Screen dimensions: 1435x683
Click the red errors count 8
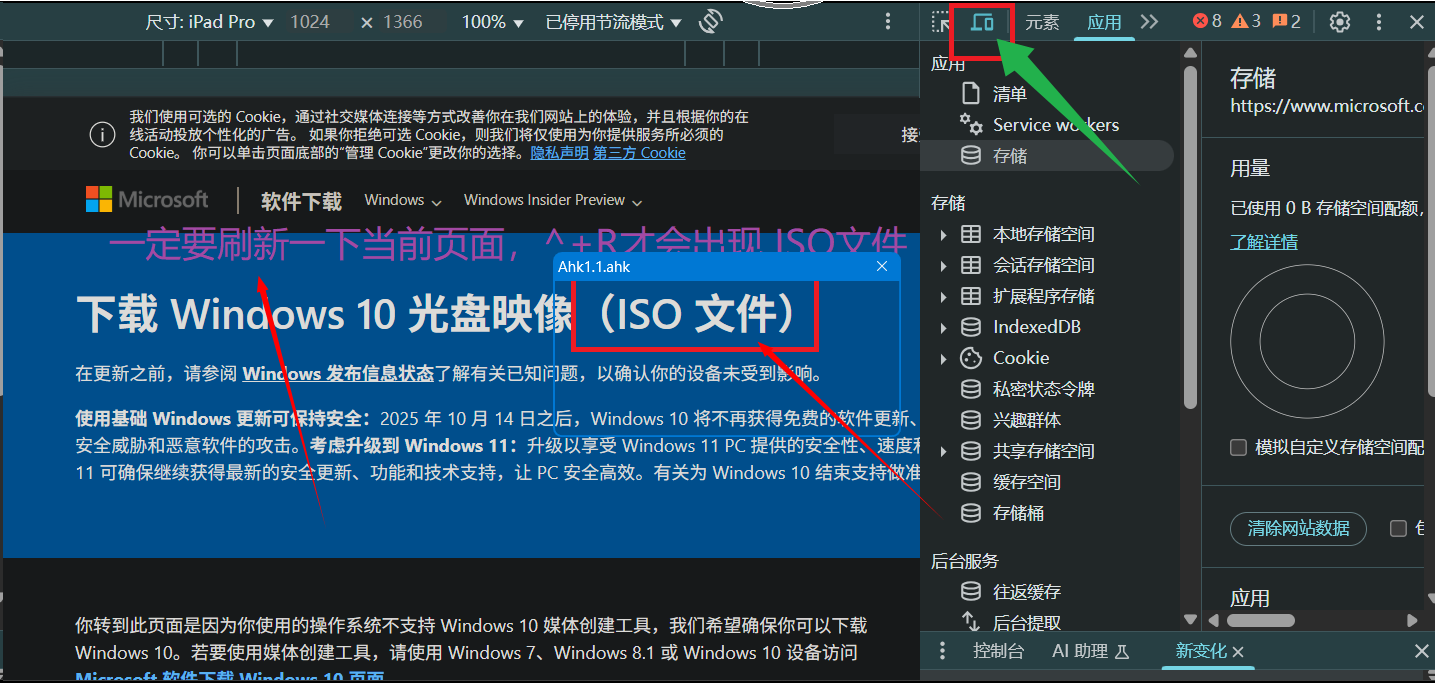(1207, 21)
